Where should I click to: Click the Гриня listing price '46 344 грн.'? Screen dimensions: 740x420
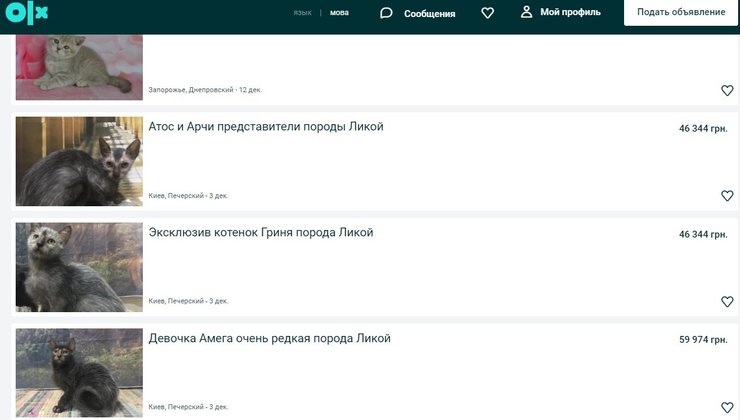[x=703, y=234]
